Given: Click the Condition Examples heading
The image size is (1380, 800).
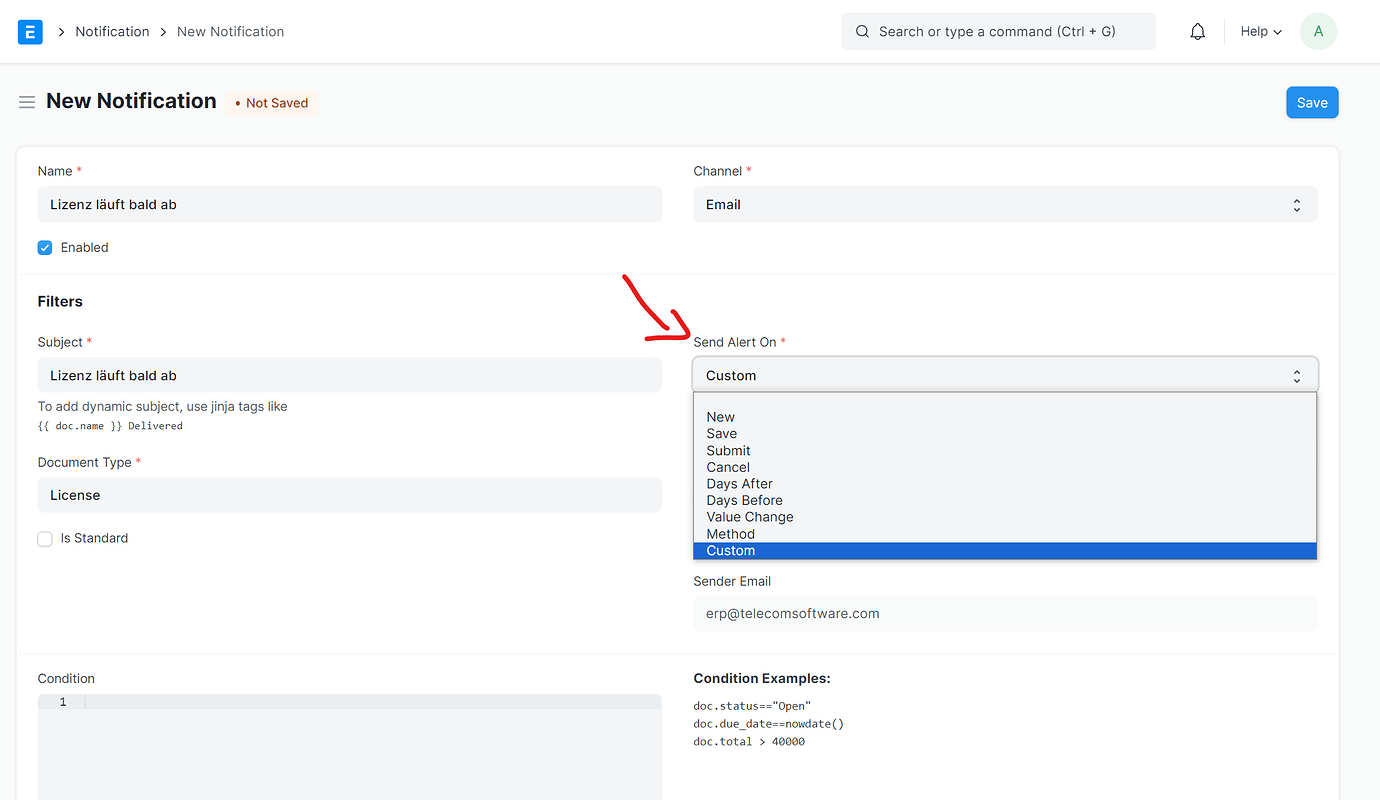Looking at the screenshot, I should pos(762,679).
